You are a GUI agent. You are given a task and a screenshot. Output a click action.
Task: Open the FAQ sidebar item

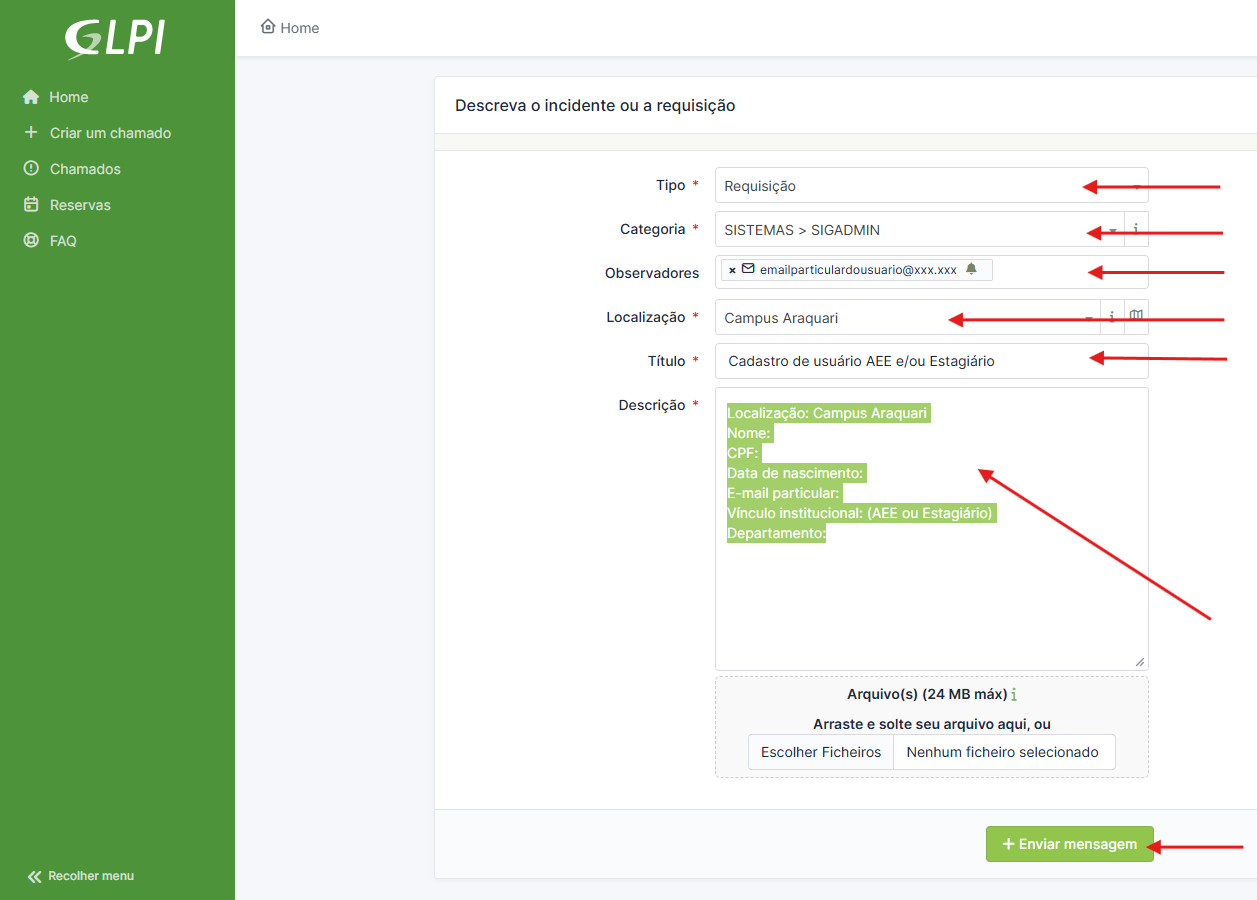[63, 241]
